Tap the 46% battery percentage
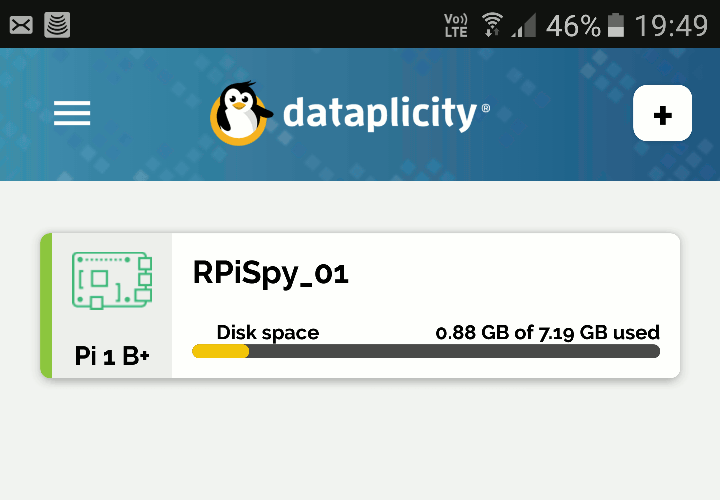 [x=573, y=26]
